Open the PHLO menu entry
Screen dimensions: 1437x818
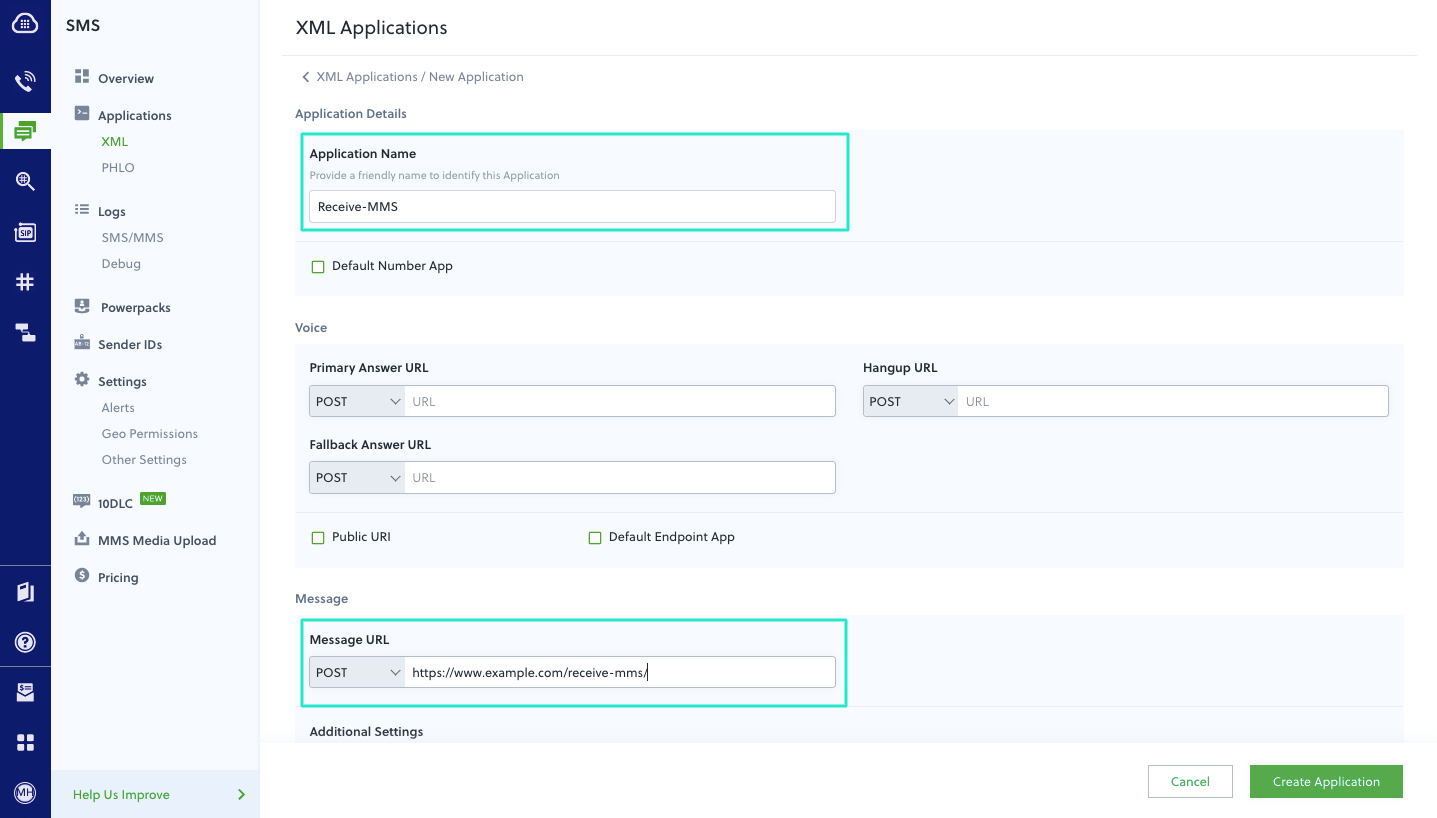pos(117,167)
